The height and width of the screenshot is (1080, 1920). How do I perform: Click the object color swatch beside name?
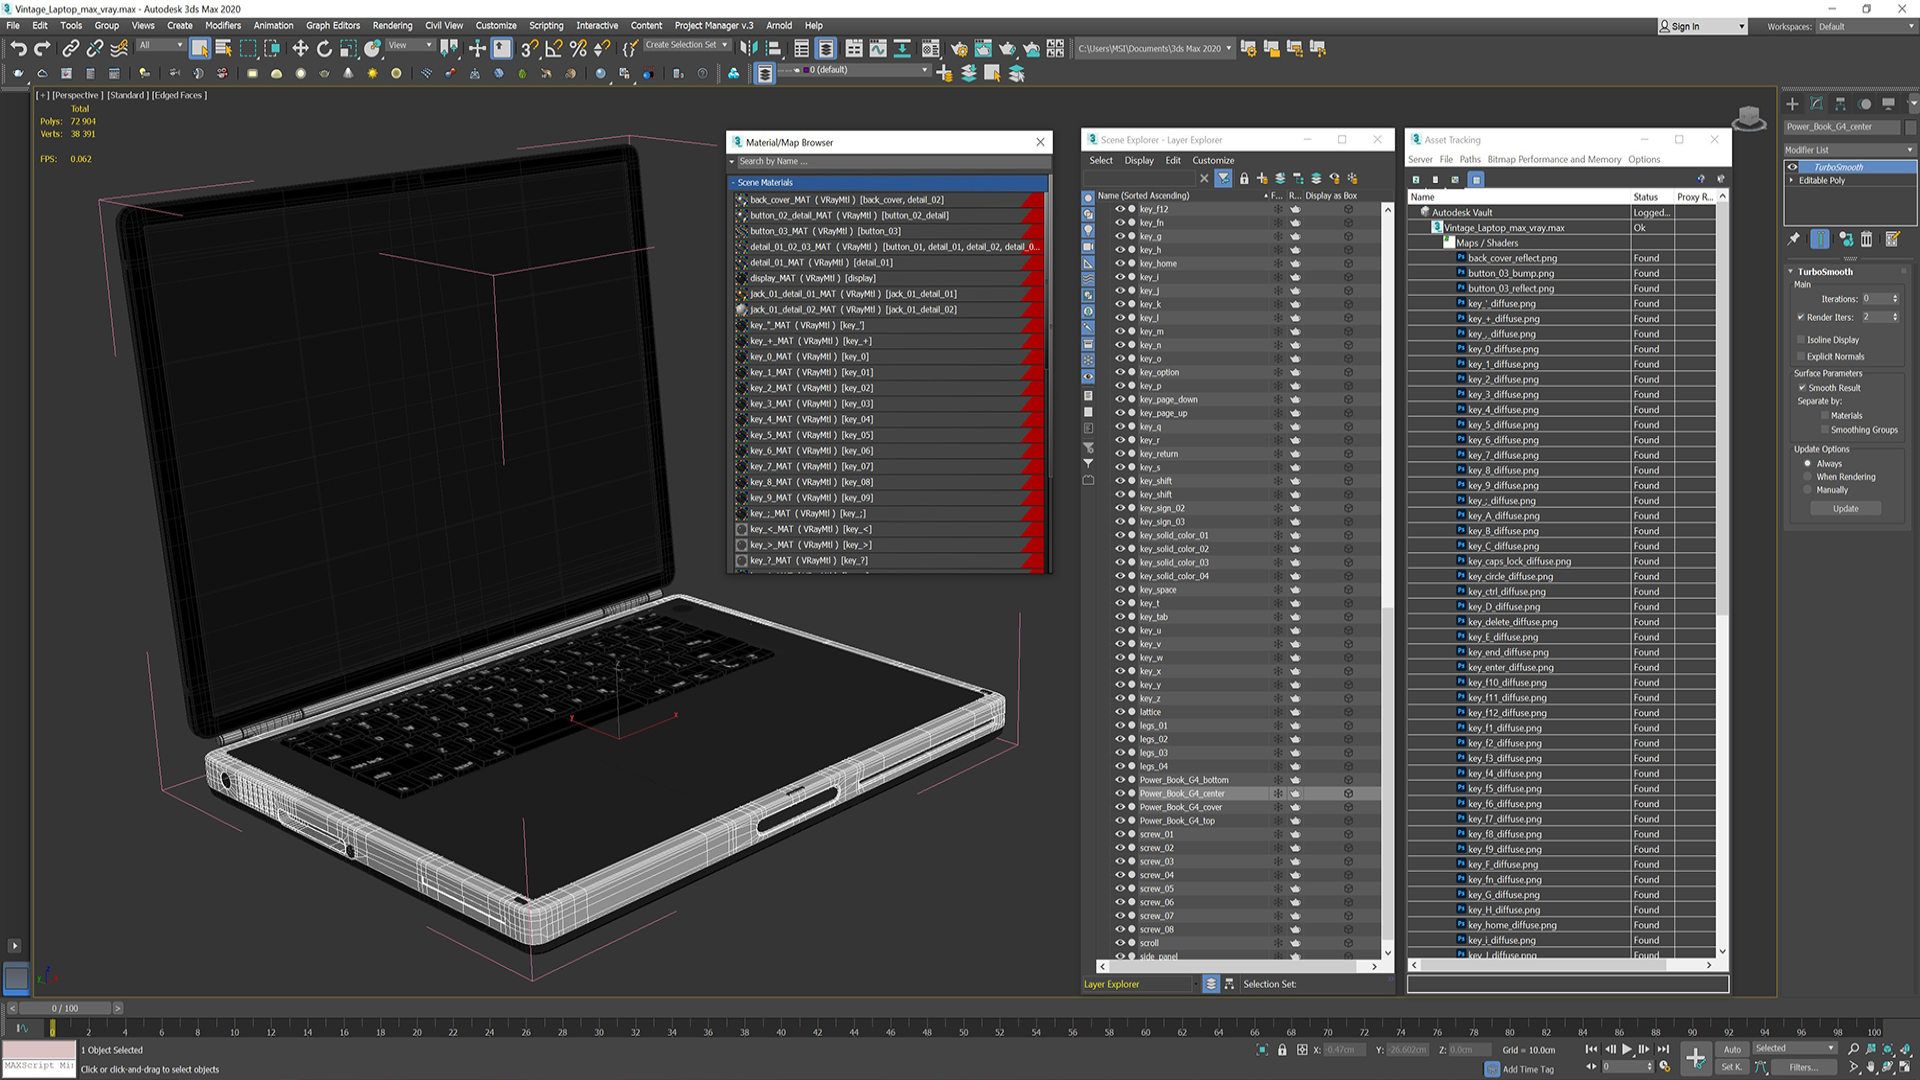1911,128
